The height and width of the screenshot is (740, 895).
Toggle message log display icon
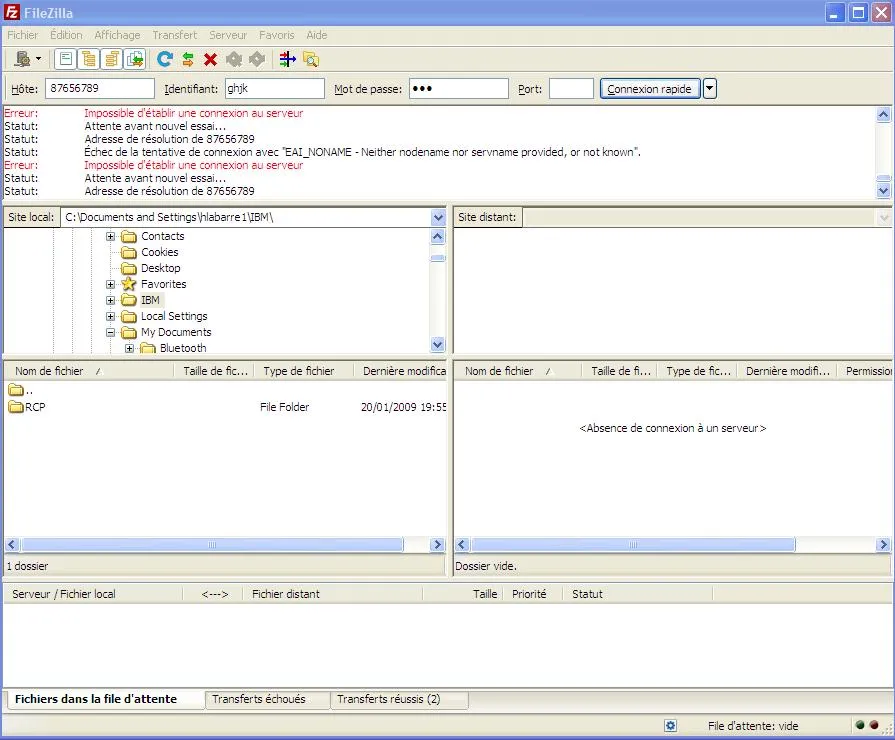66,59
